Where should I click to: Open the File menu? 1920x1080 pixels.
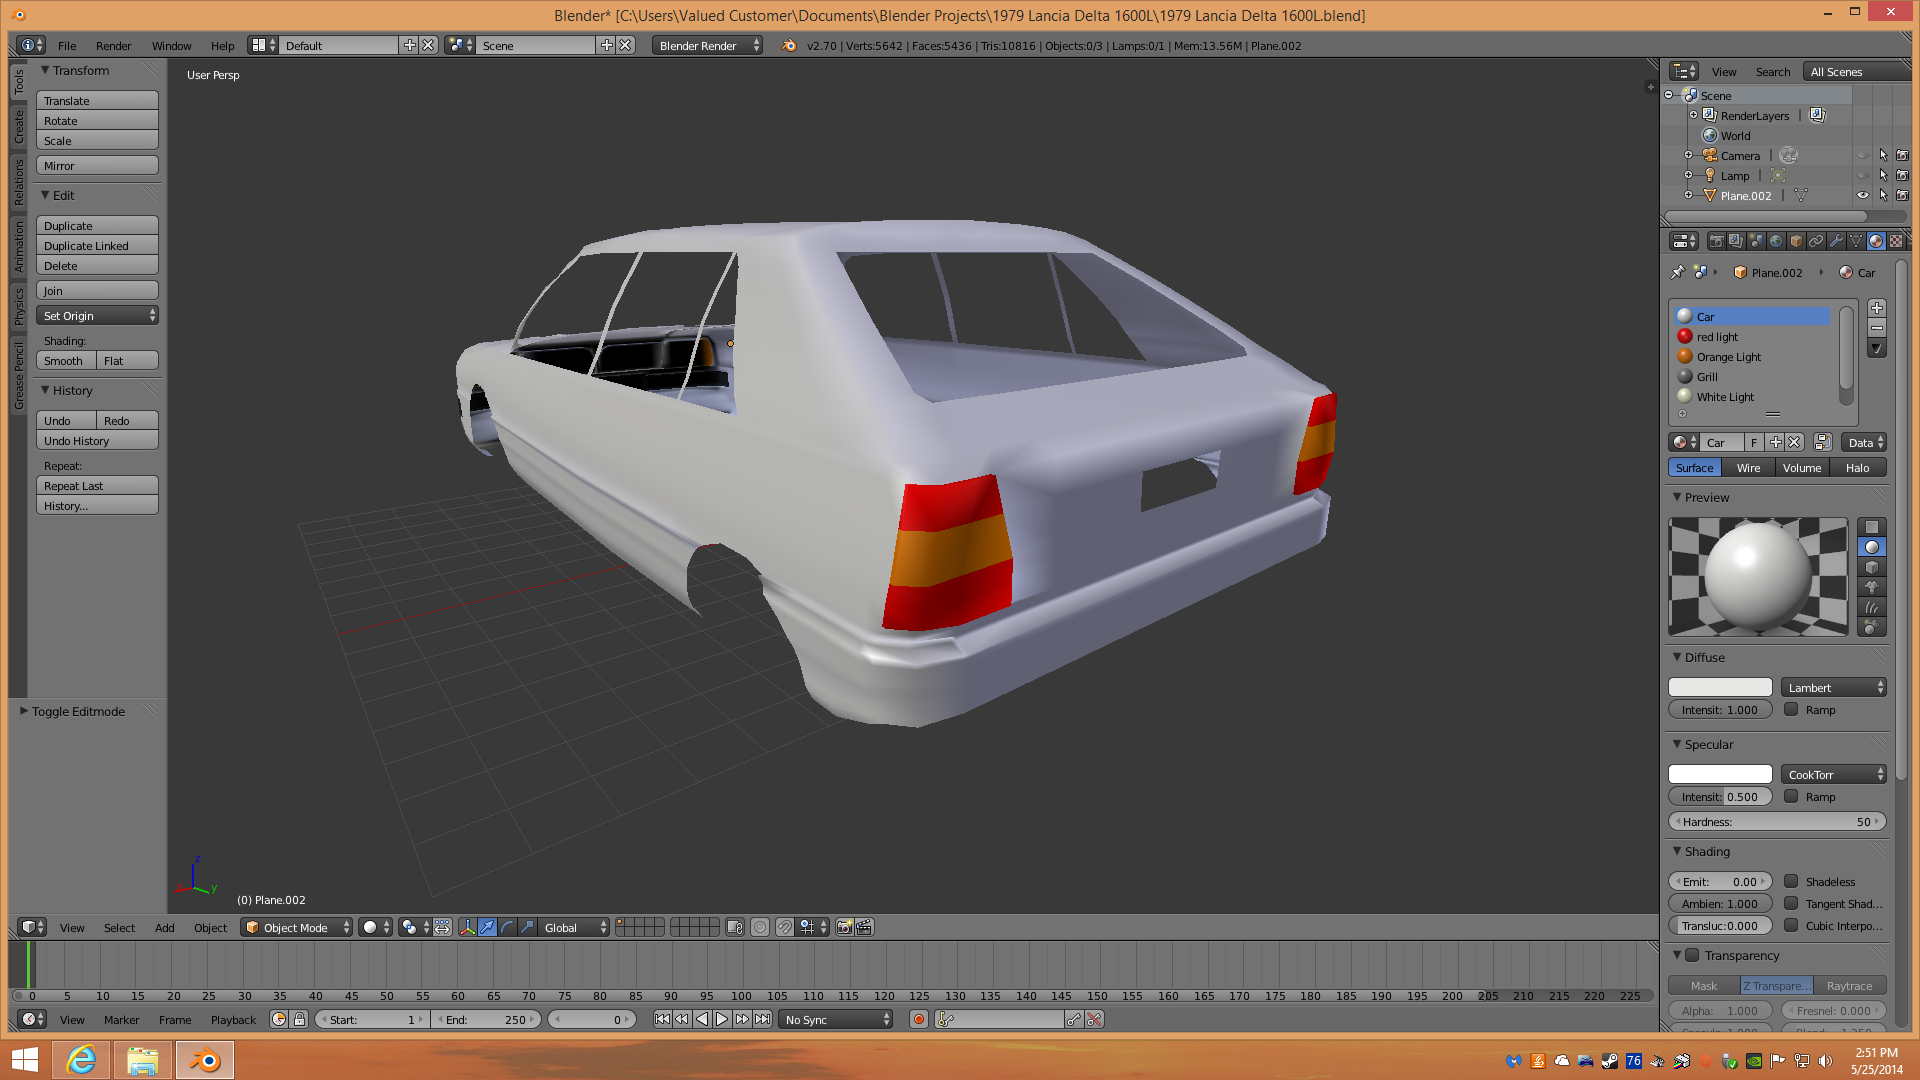pyautogui.click(x=67, y=46)
